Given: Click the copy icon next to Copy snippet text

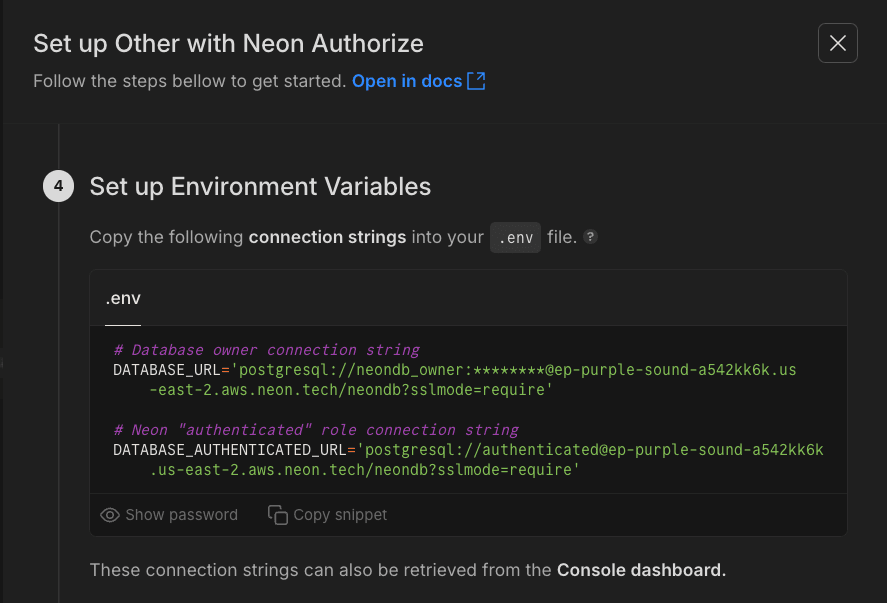Looking at the screenshot, I should pos(276,514).
